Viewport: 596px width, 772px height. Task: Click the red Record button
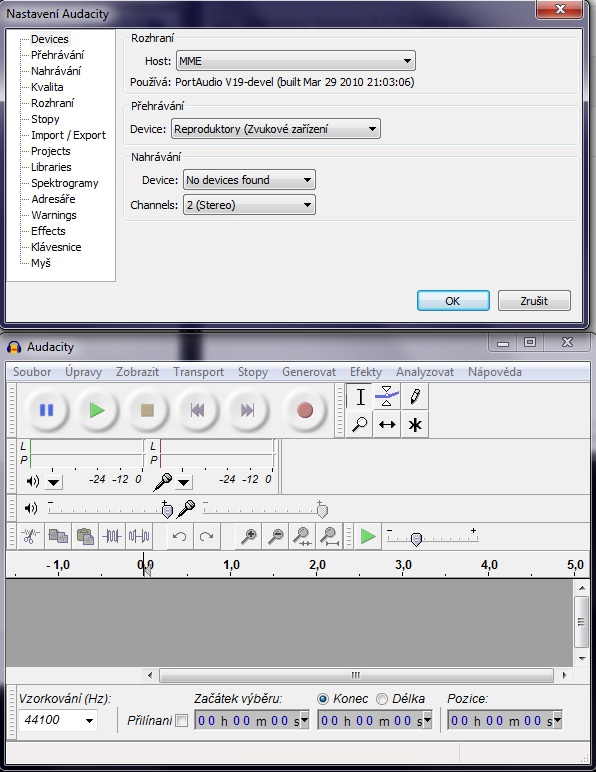coord(305,410)
